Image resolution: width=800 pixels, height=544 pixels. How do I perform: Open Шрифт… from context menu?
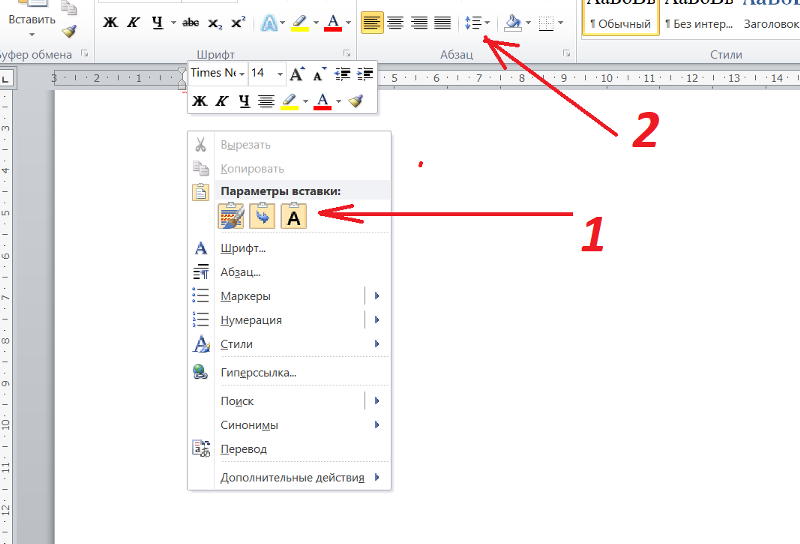tap(289, 249)
